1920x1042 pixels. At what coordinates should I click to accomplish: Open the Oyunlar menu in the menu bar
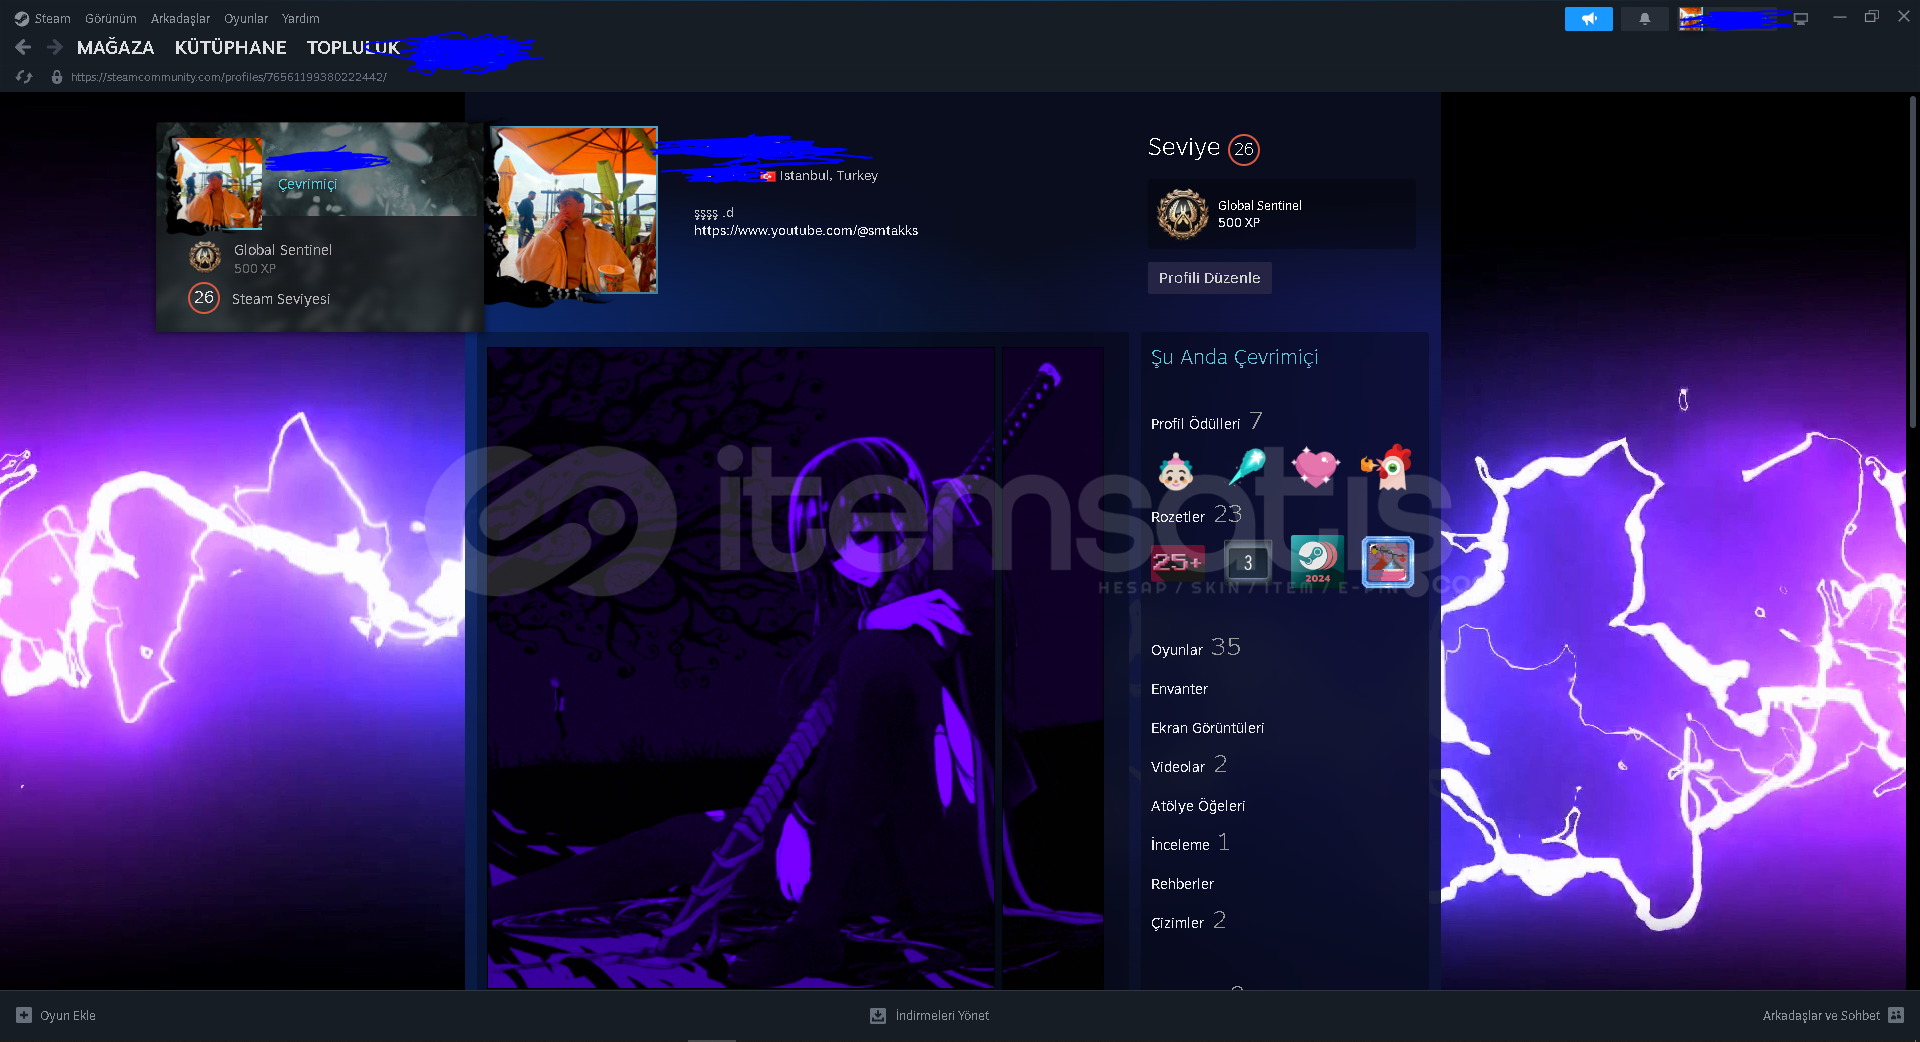pyautogui.click(x=246, y=18)
